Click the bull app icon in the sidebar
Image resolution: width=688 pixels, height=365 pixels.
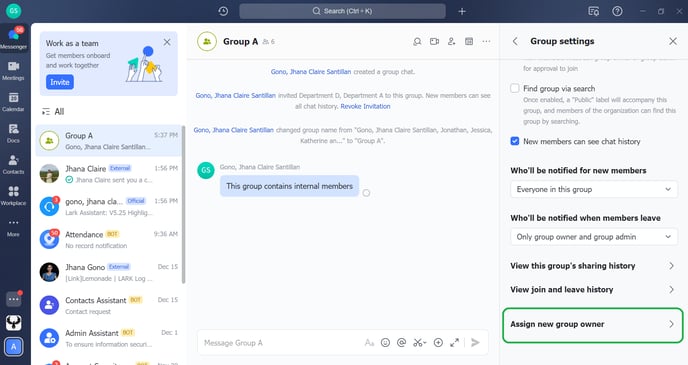coord(14,323)
